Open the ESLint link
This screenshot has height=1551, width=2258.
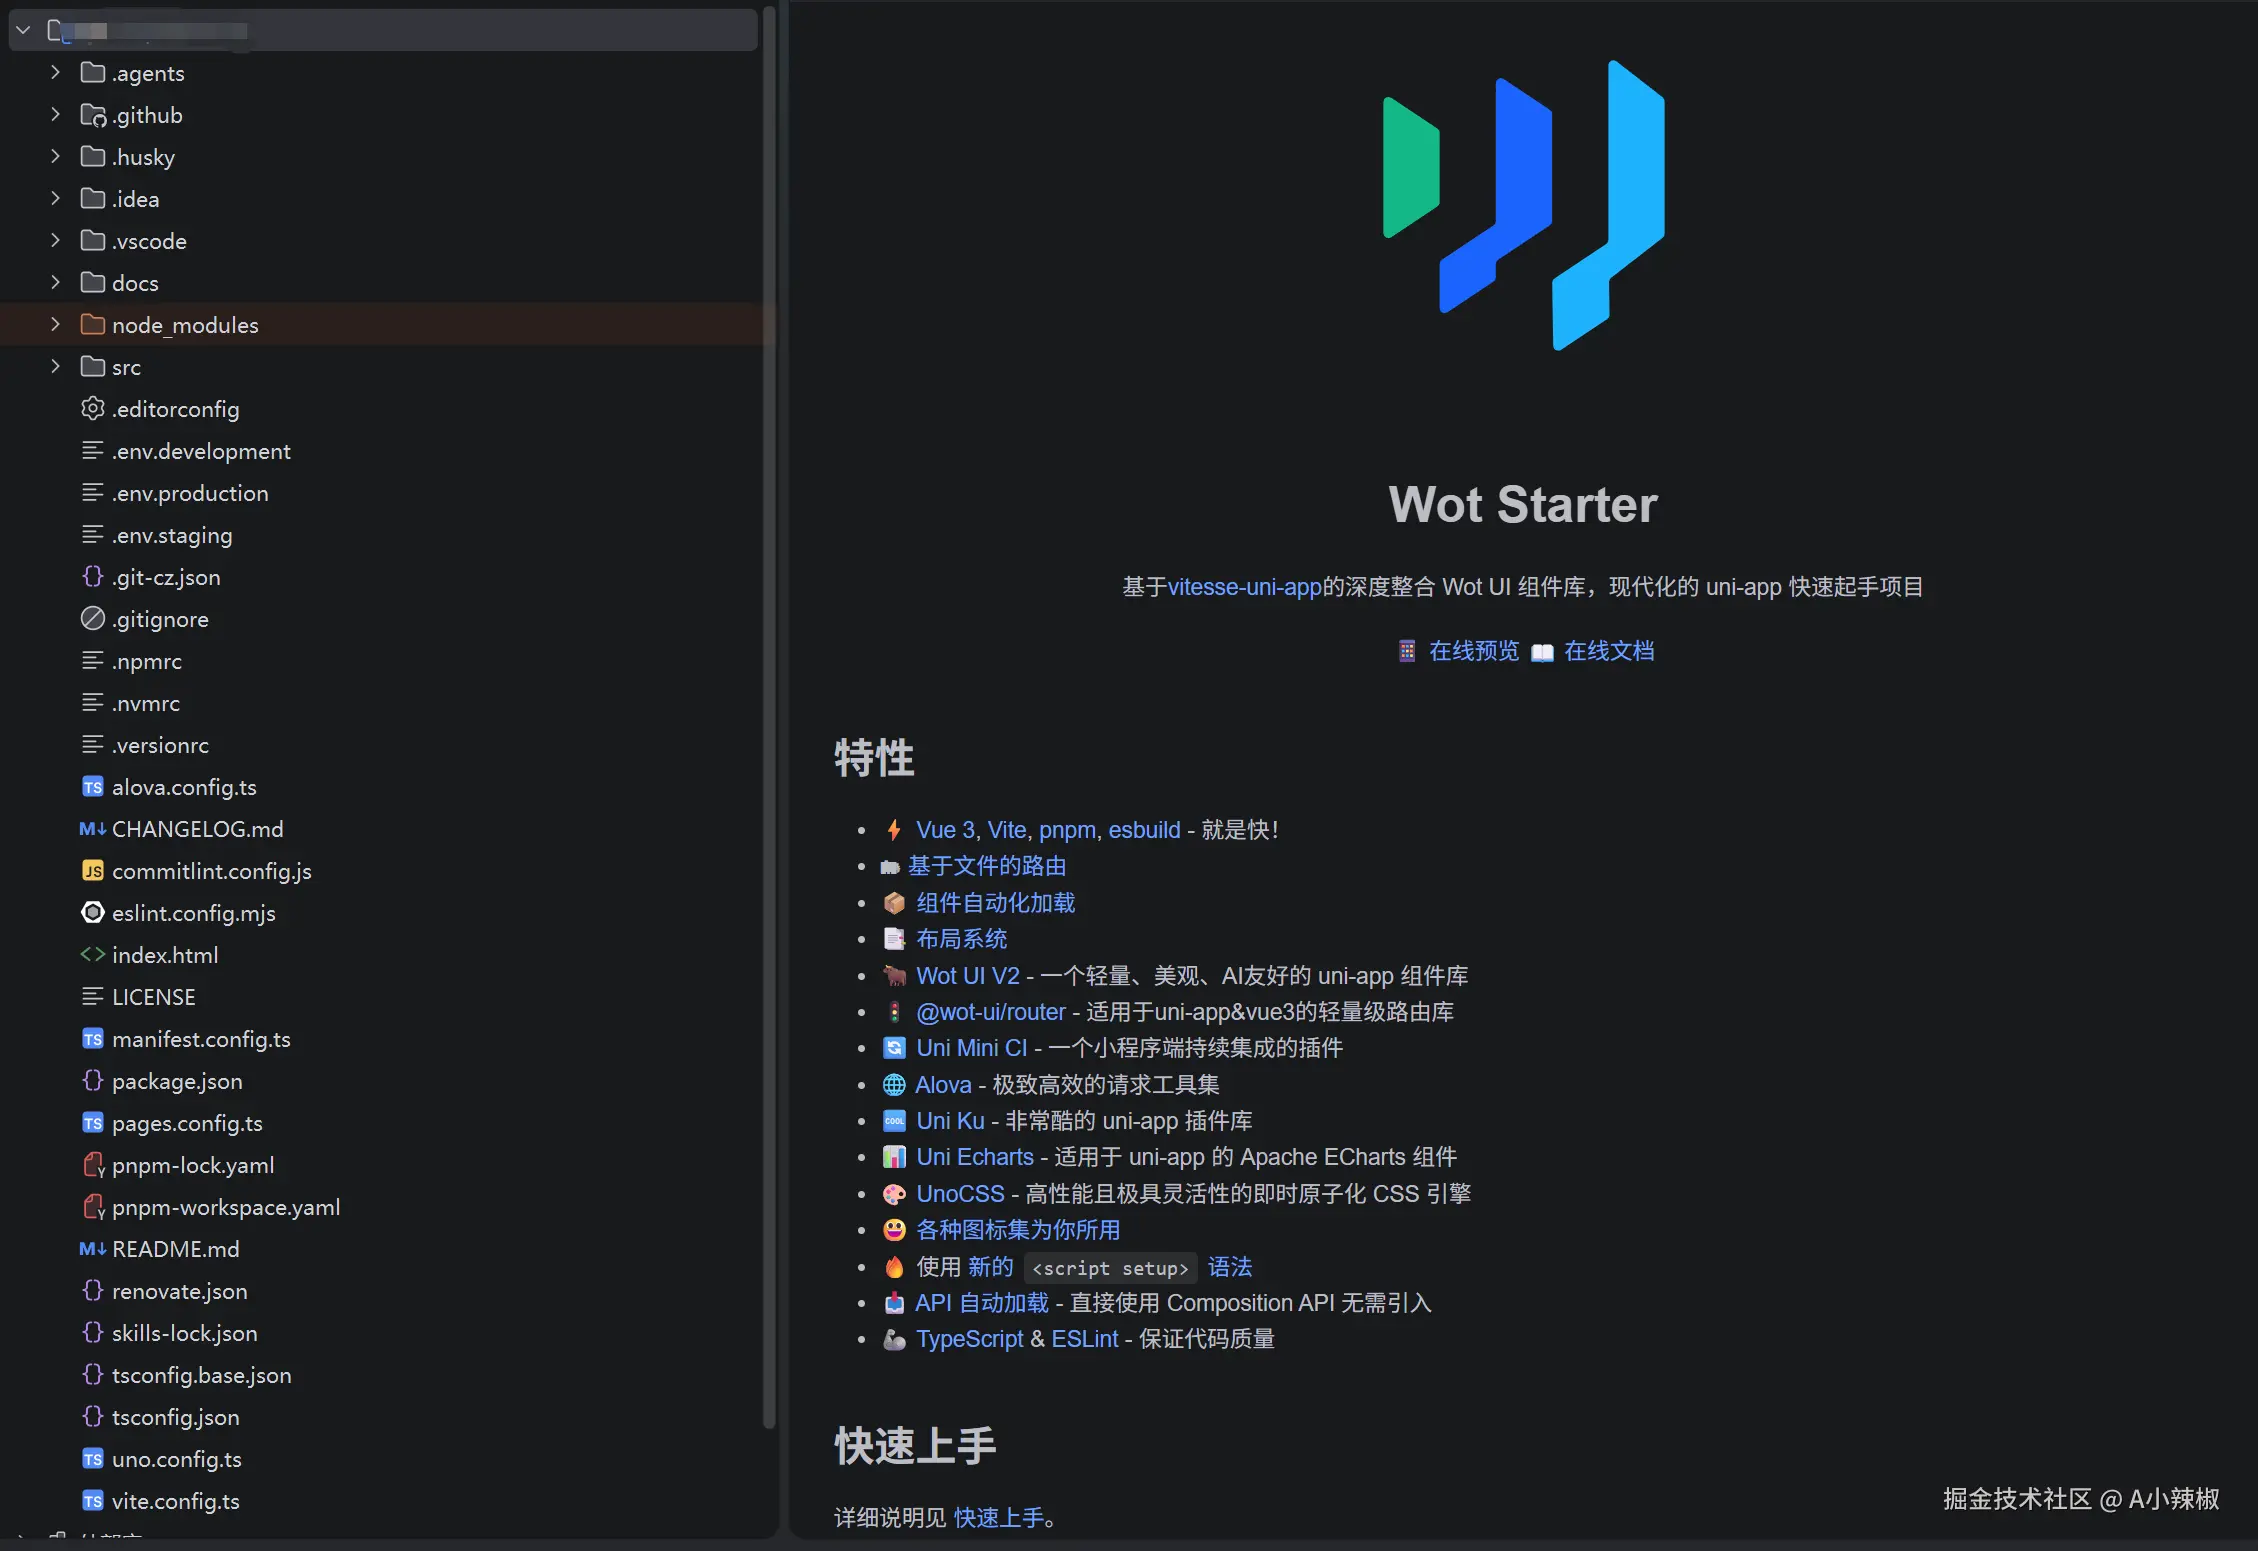click(1085, 1339)
